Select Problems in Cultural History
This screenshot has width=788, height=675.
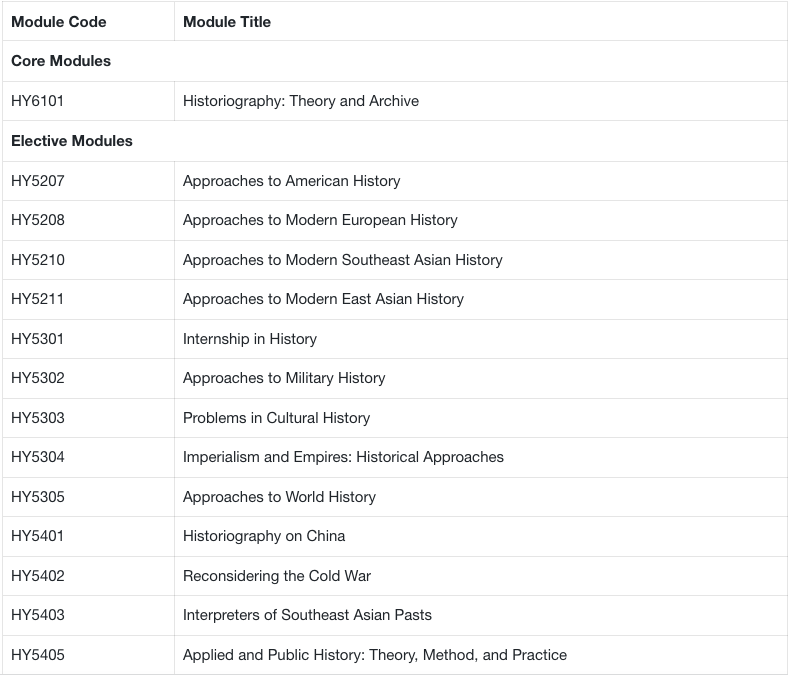(276, 418)
